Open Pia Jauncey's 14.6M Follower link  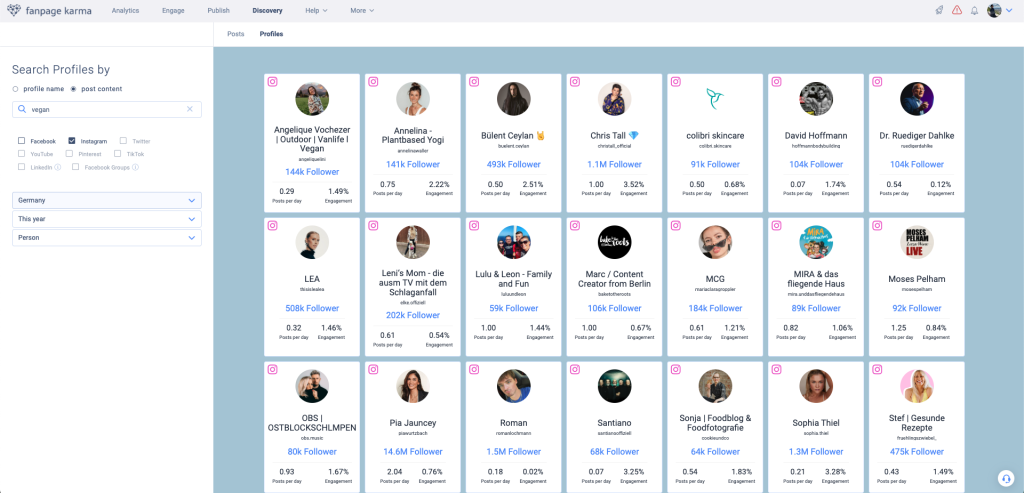pyautogui.click(x=413, y=451)
